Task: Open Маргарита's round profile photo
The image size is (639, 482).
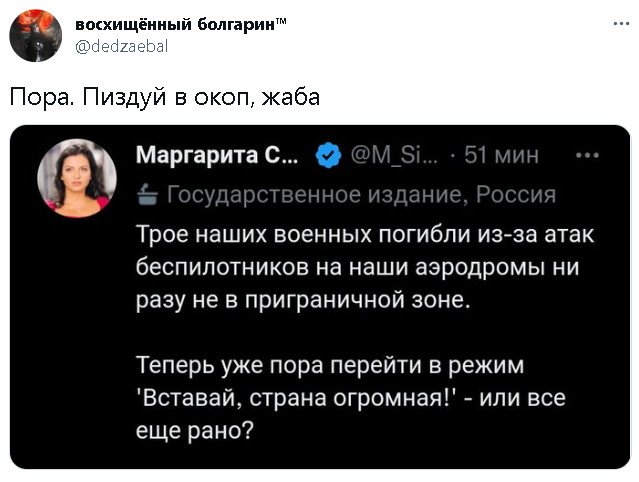Action: click(77, 178)
